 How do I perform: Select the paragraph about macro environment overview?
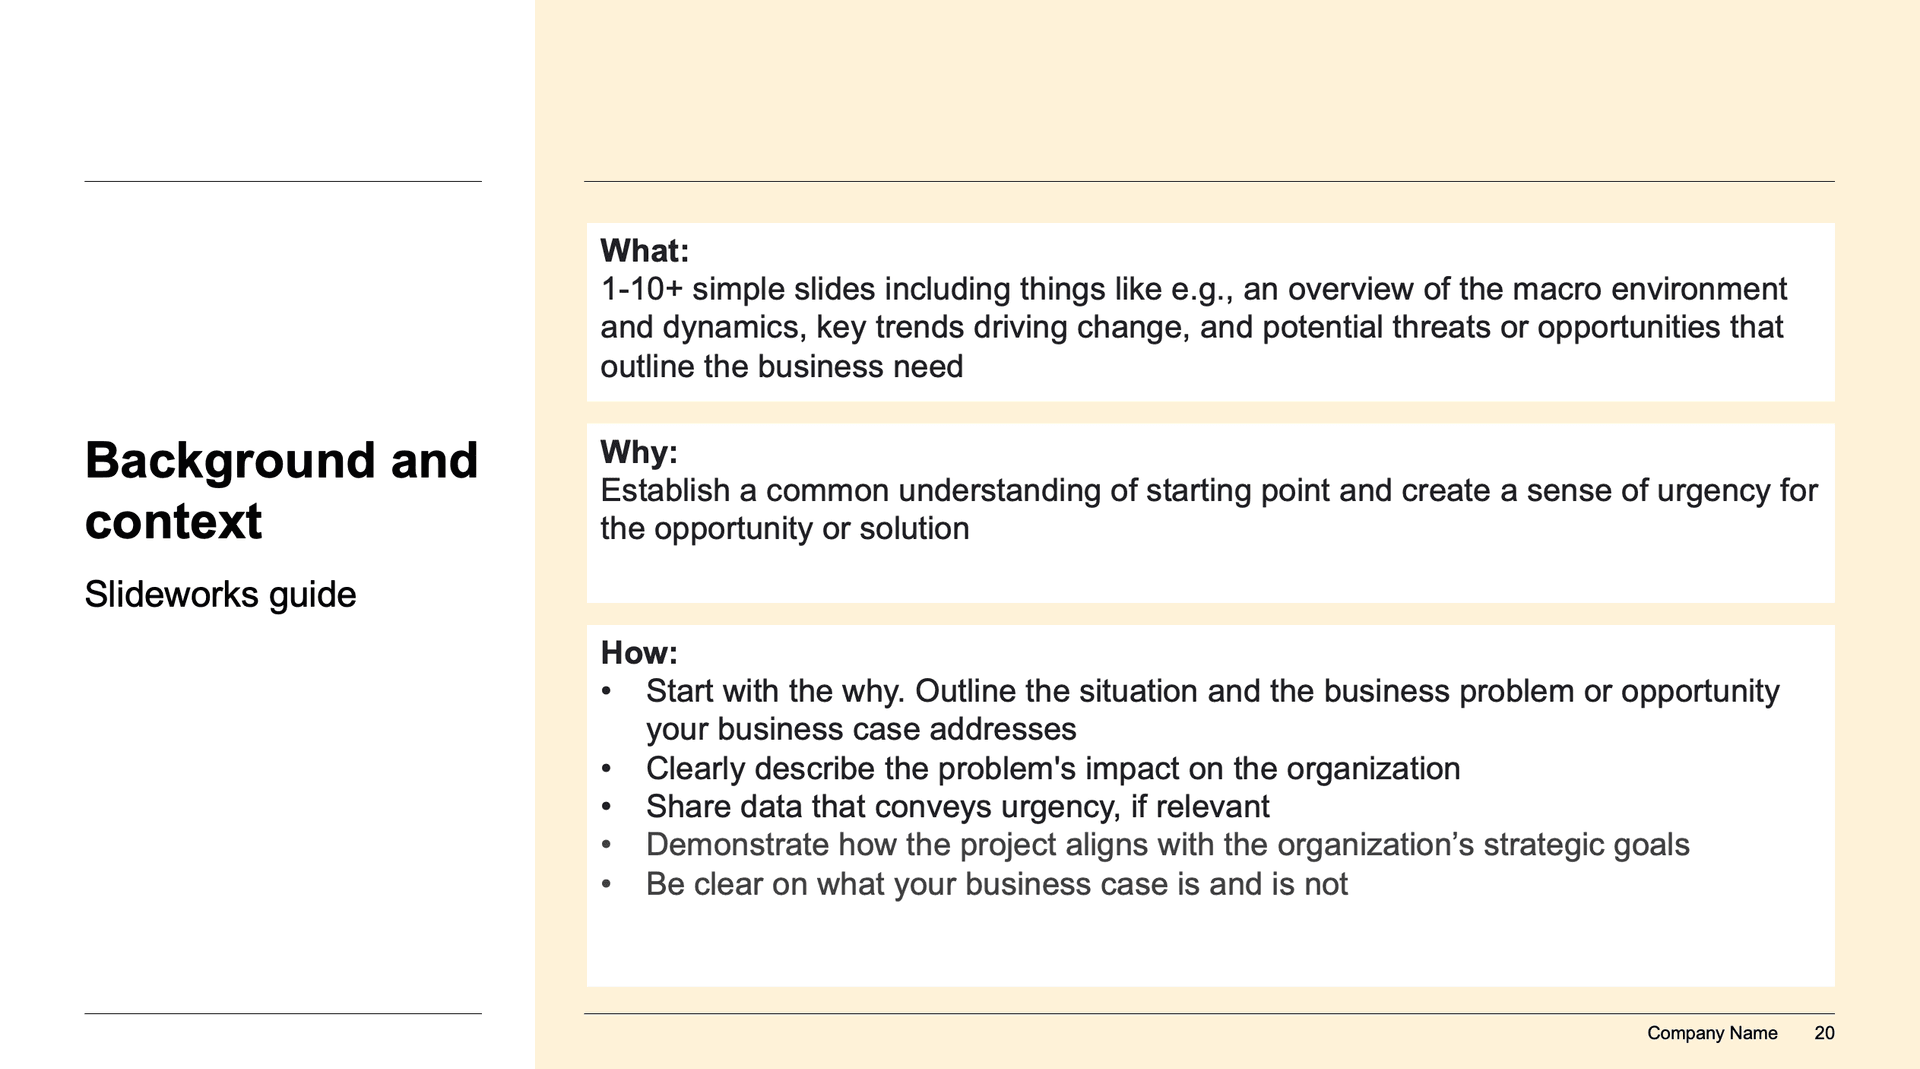pyautogui.click(x=1192, y=328)
